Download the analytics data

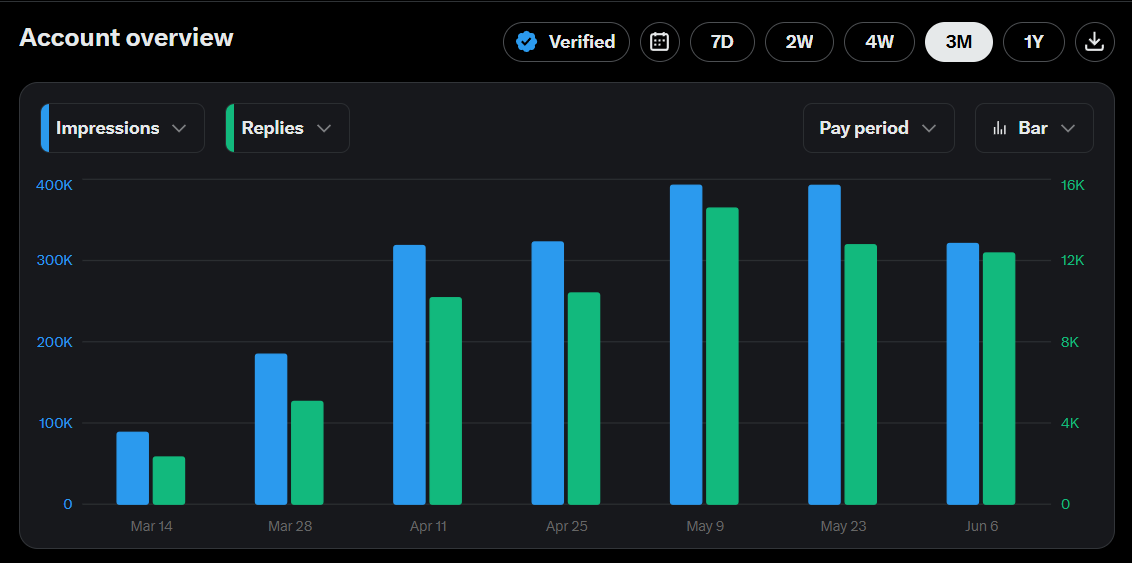pos(1094,42)
